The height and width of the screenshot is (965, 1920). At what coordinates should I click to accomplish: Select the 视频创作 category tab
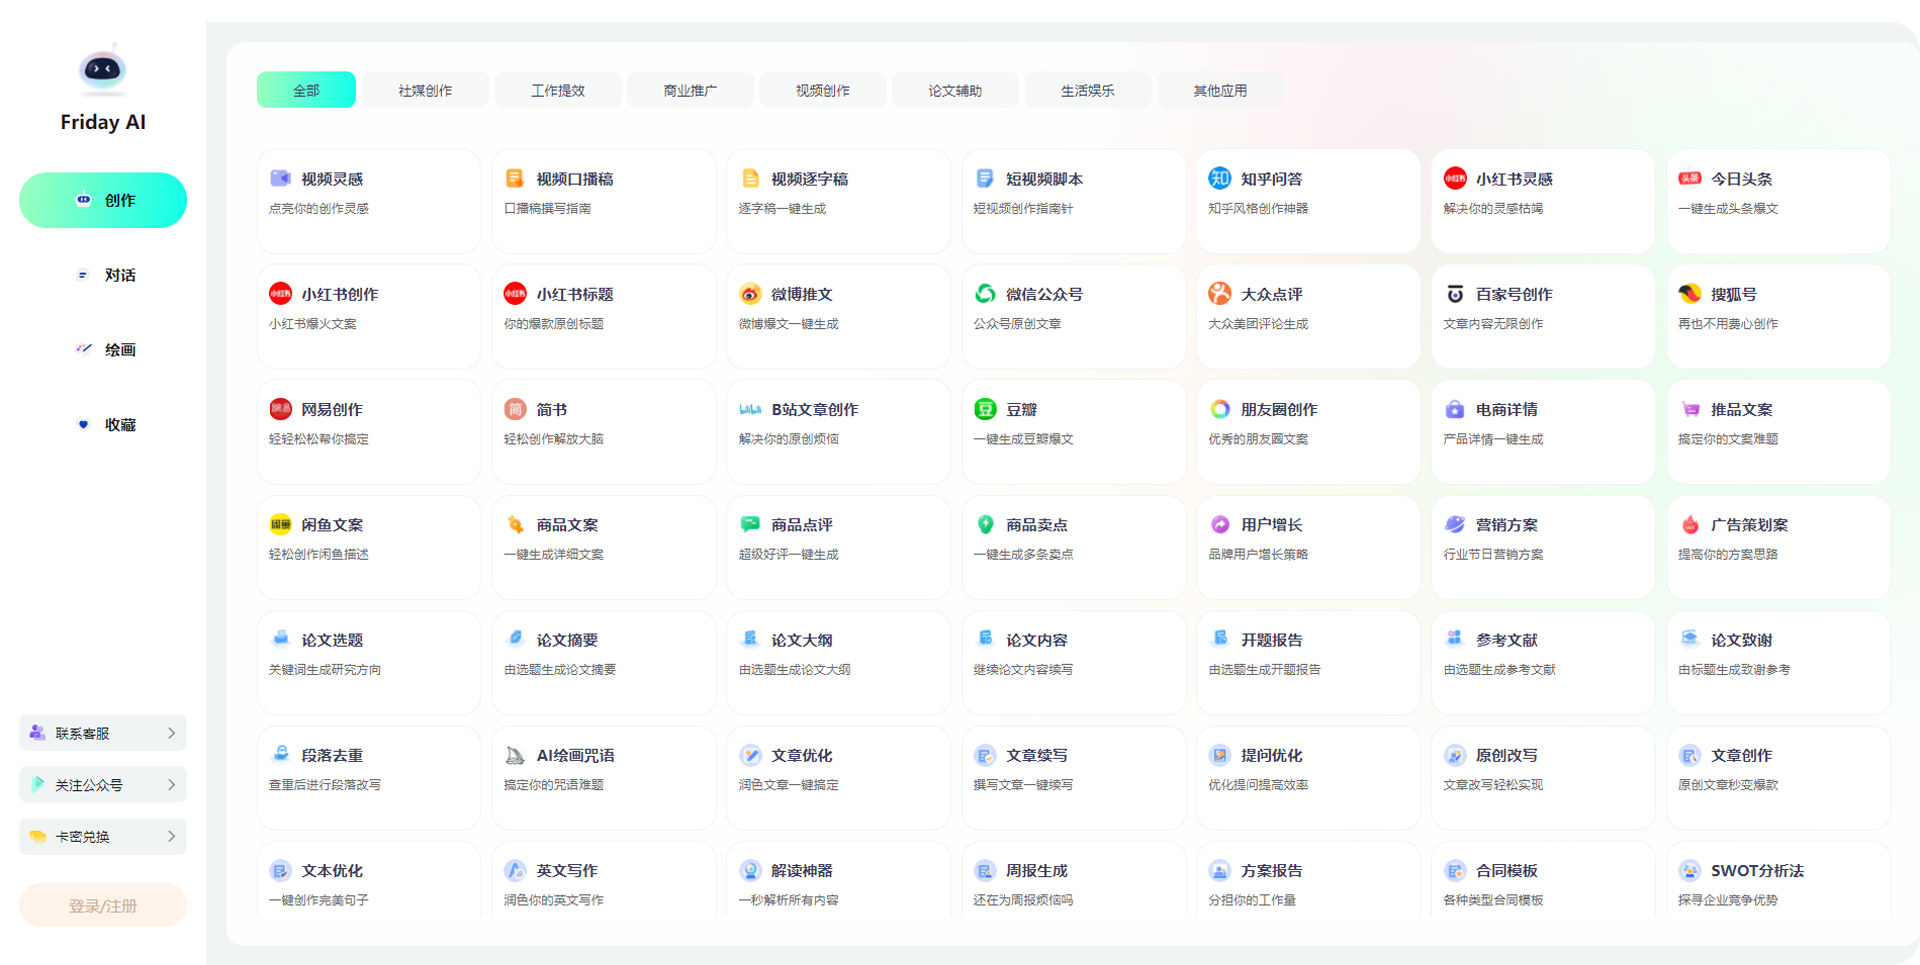click(x=822, y=90)
